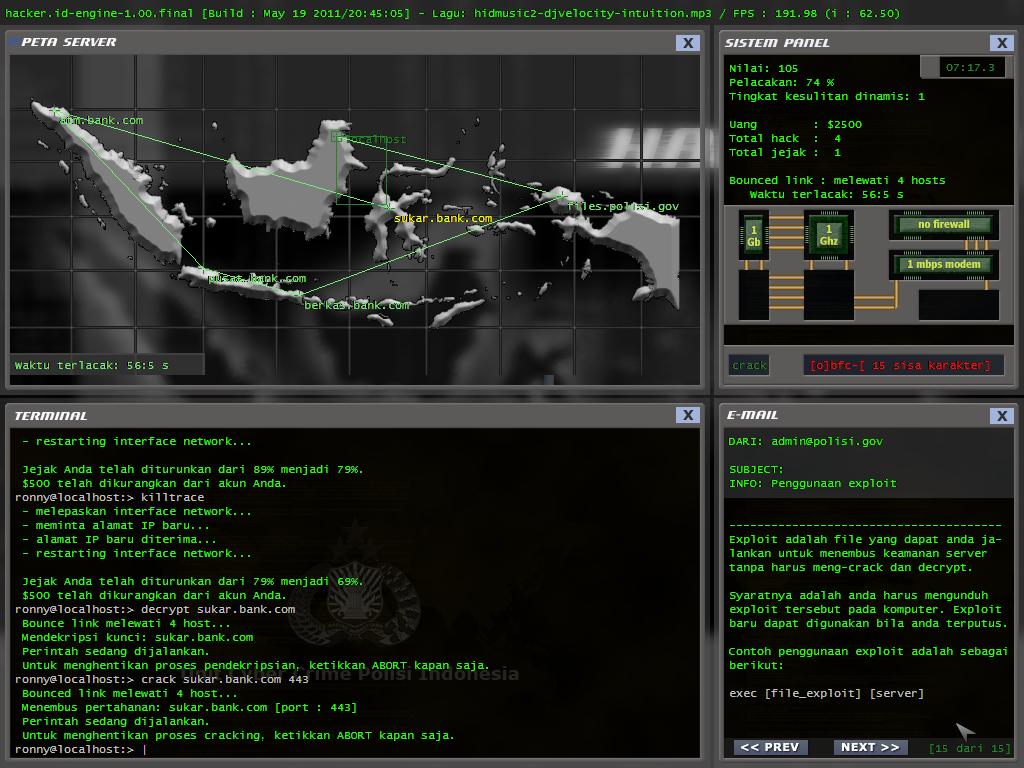Click berkas.bank.com on the server map
1024x768 pixels.
pos(356,305)
